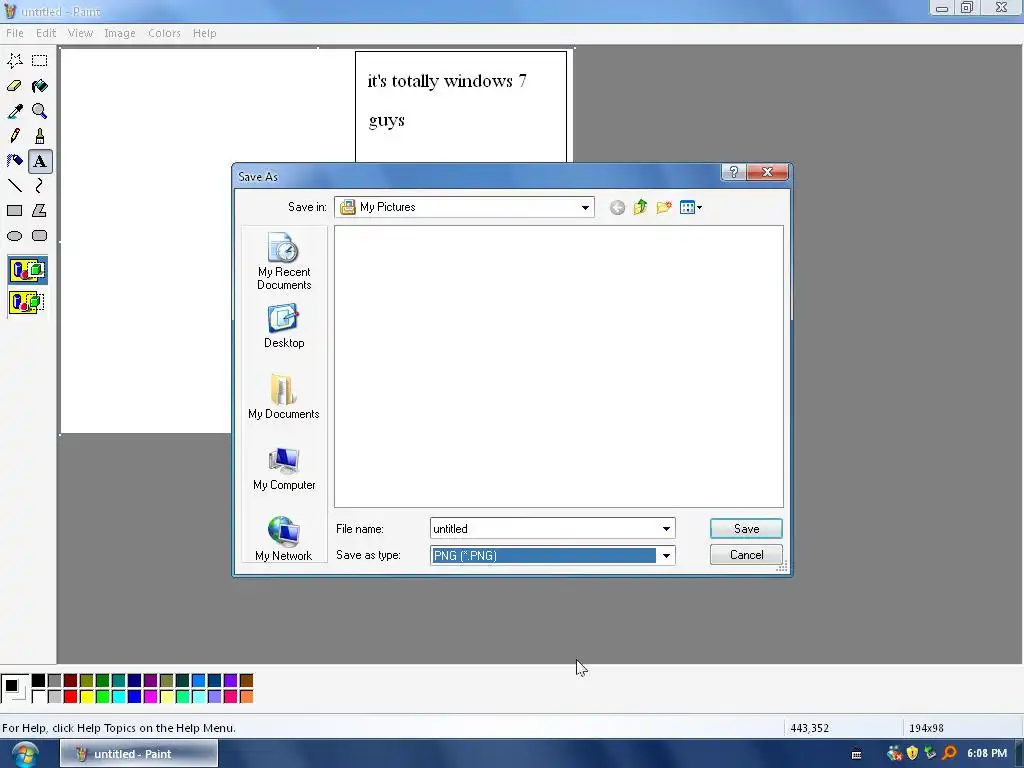
Task: Select the Rounded Rectangle tool
Action: tap(40, 236)
